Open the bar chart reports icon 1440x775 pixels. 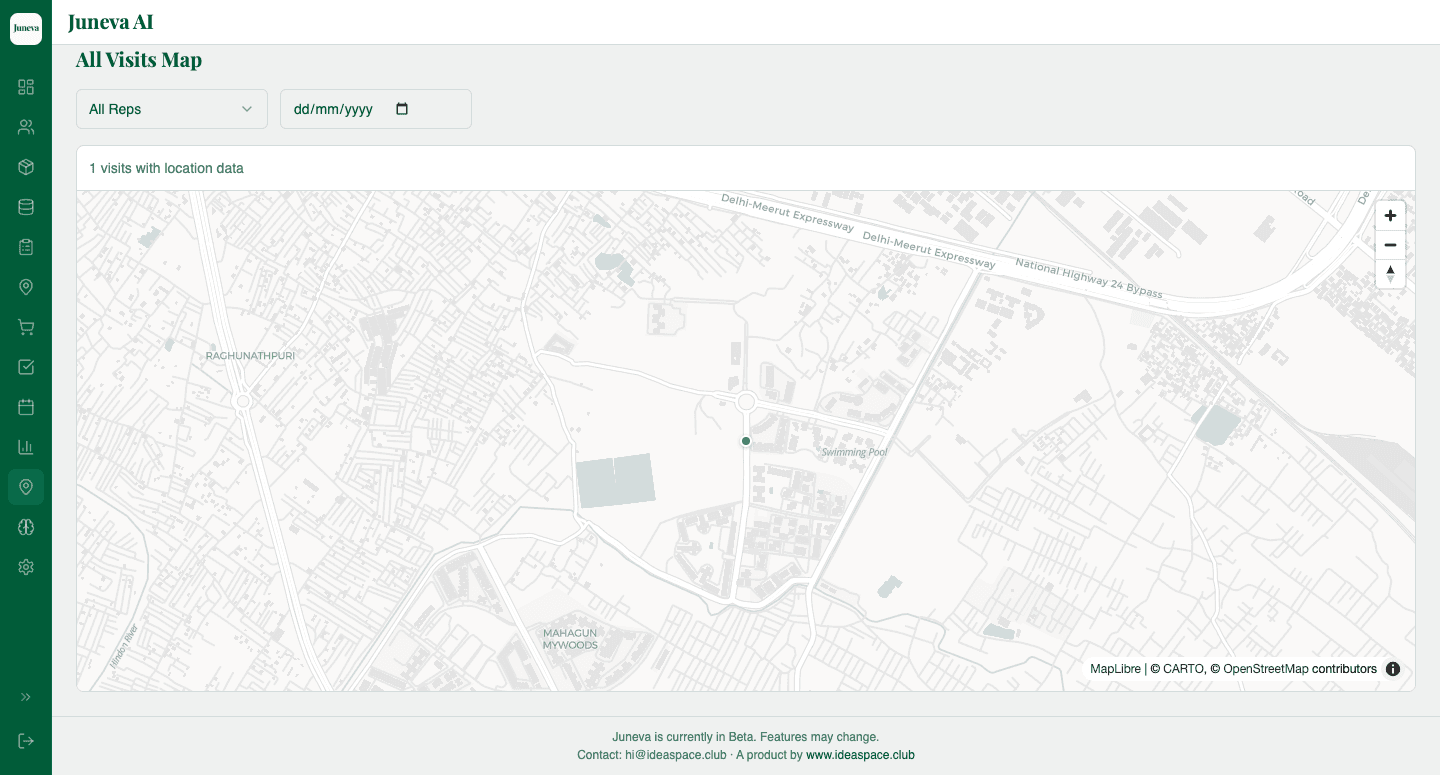coord(26,447)
